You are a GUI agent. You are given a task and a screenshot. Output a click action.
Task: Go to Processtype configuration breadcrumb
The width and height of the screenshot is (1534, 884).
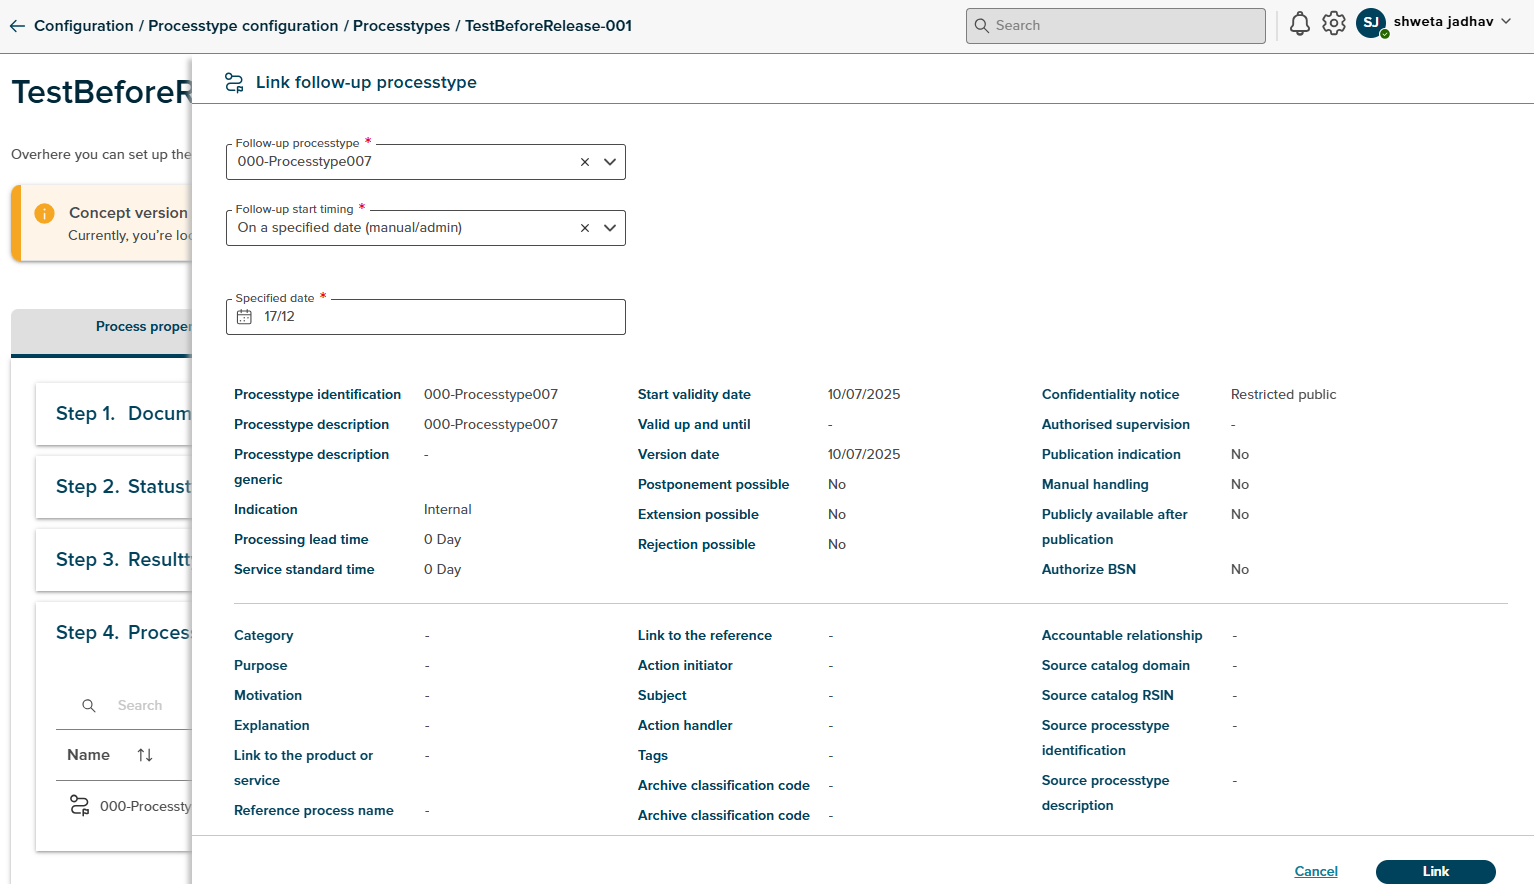pyautogui.click(x=243, y=26)
